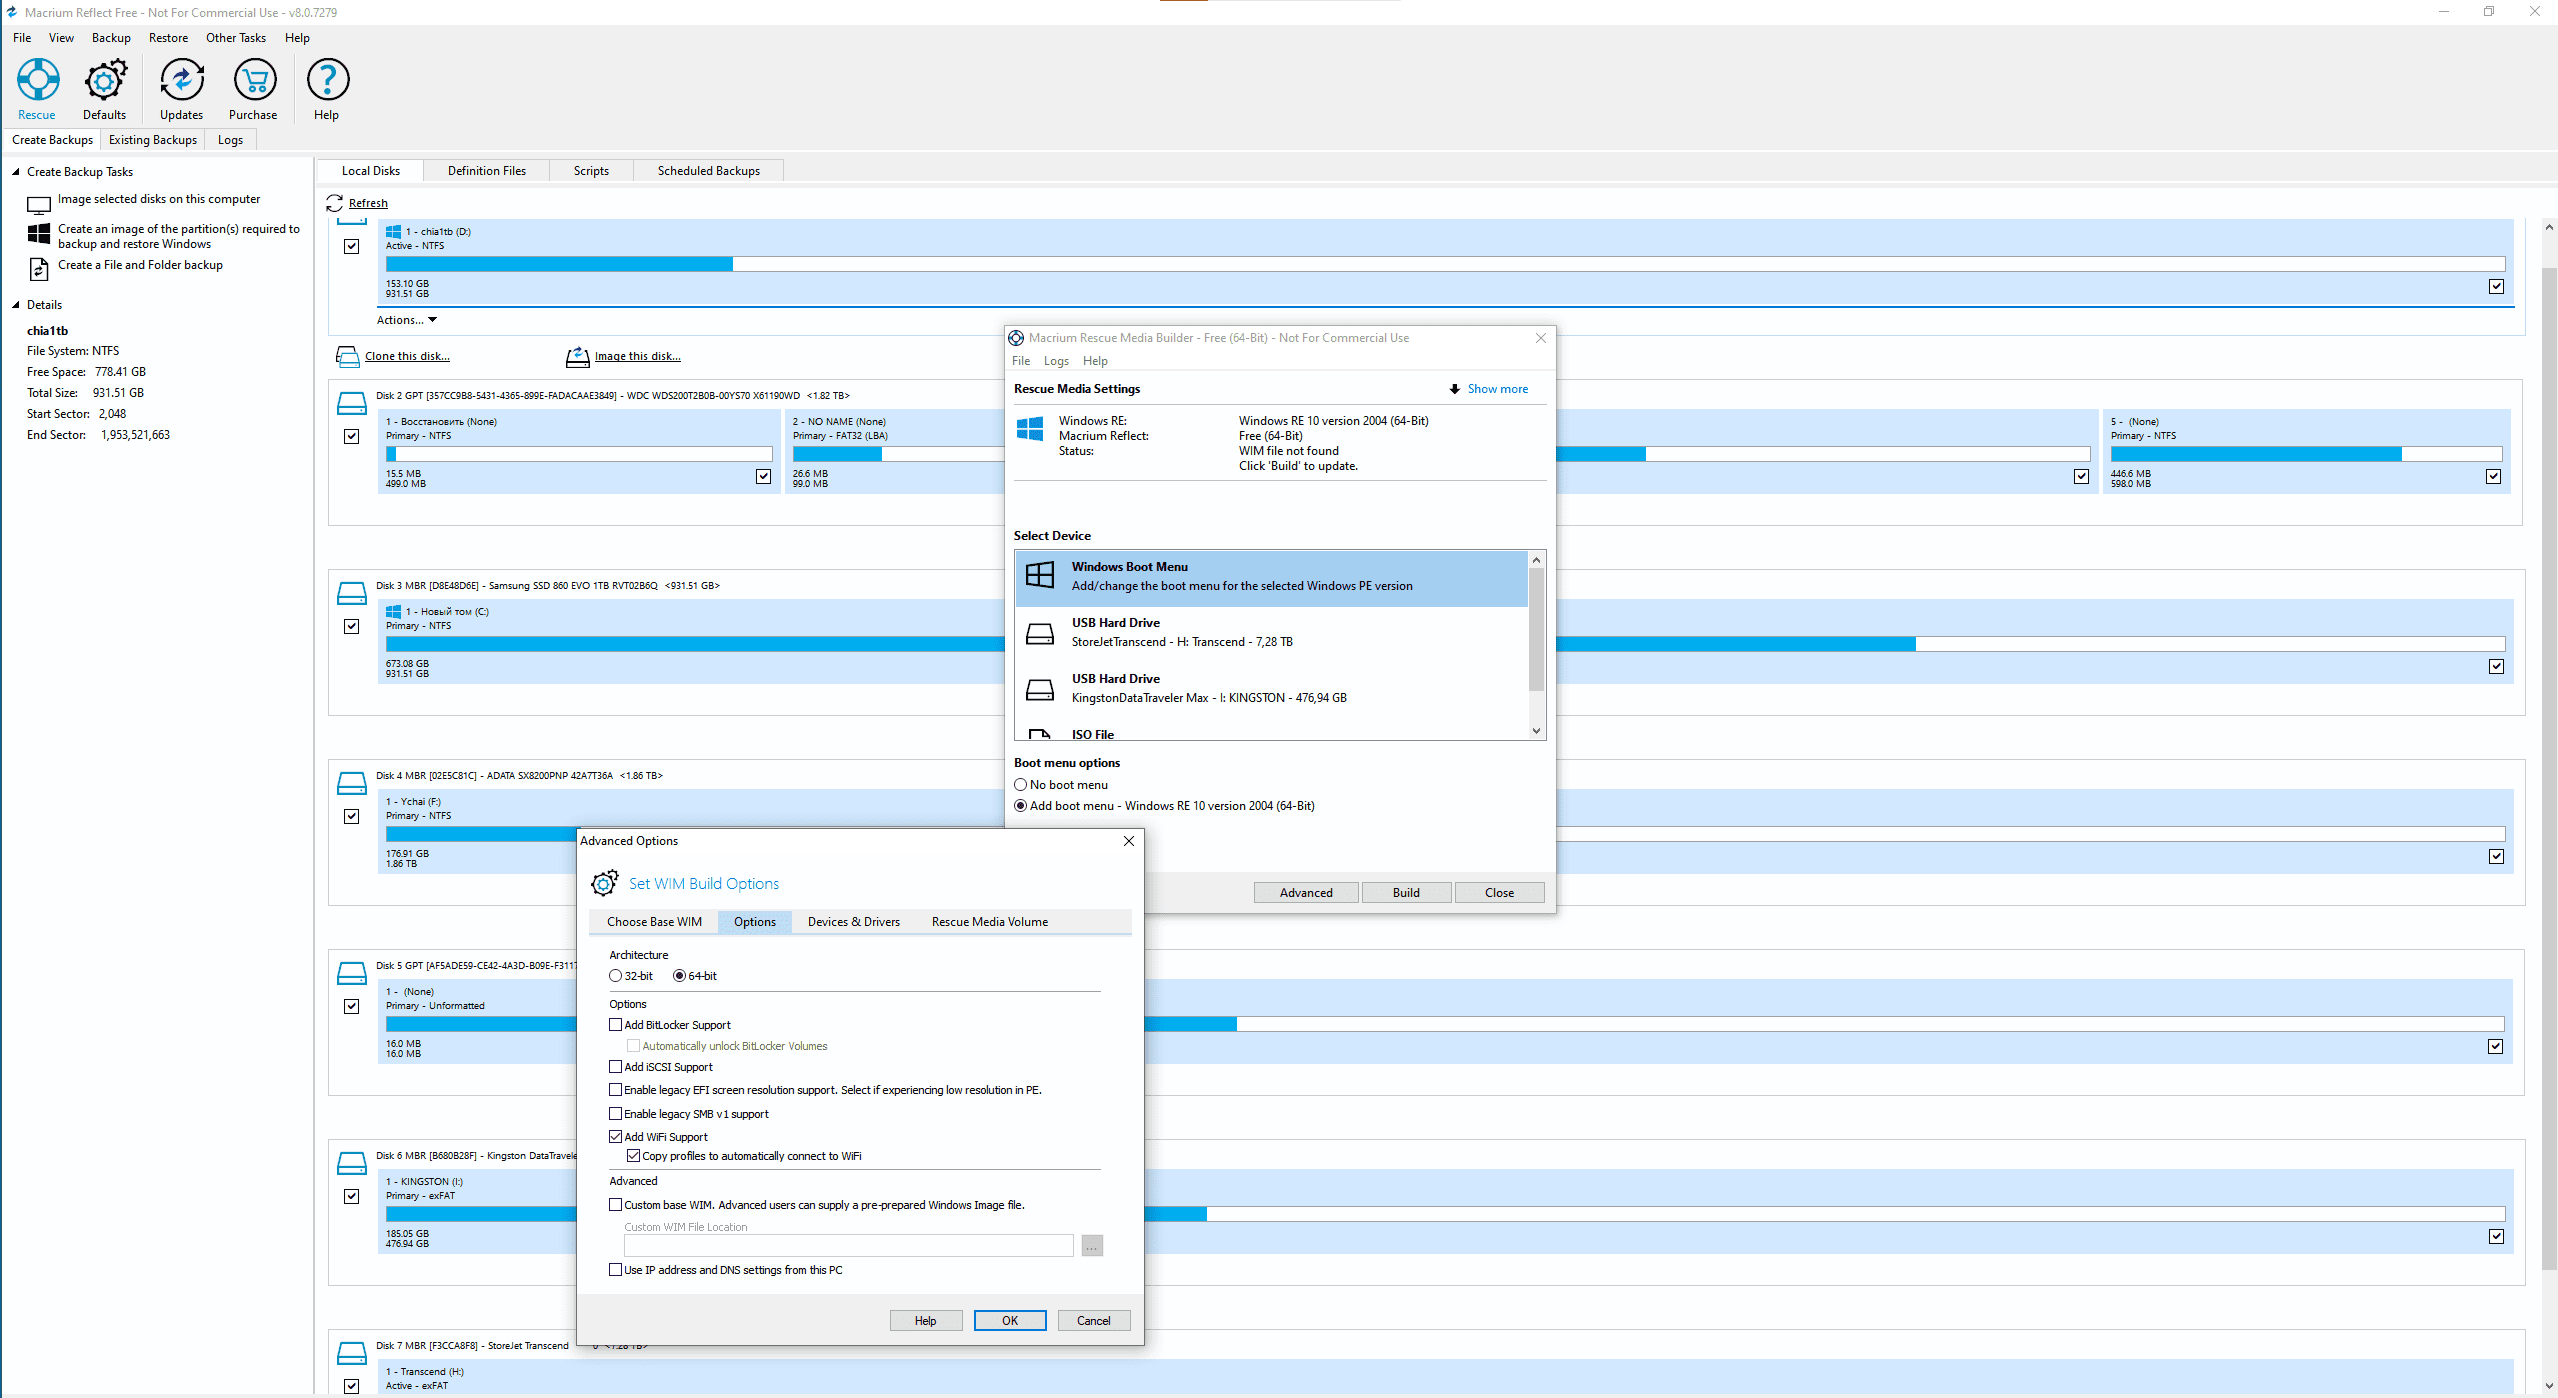Click the Refresh icon above disk list
Image resolution: width=2558 pixels, height=1398 pixels.
point(335,203)
